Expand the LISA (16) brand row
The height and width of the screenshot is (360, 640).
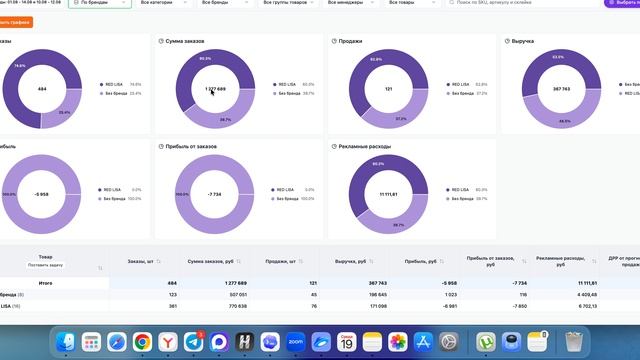[10, 306]
